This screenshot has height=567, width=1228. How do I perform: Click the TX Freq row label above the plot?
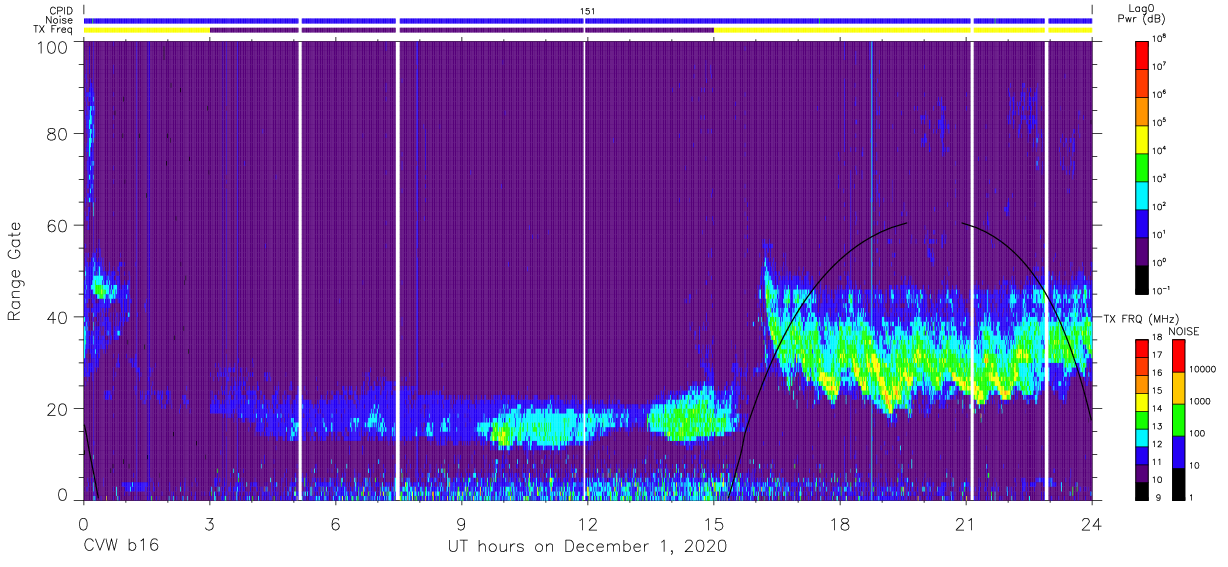point(53,29)
